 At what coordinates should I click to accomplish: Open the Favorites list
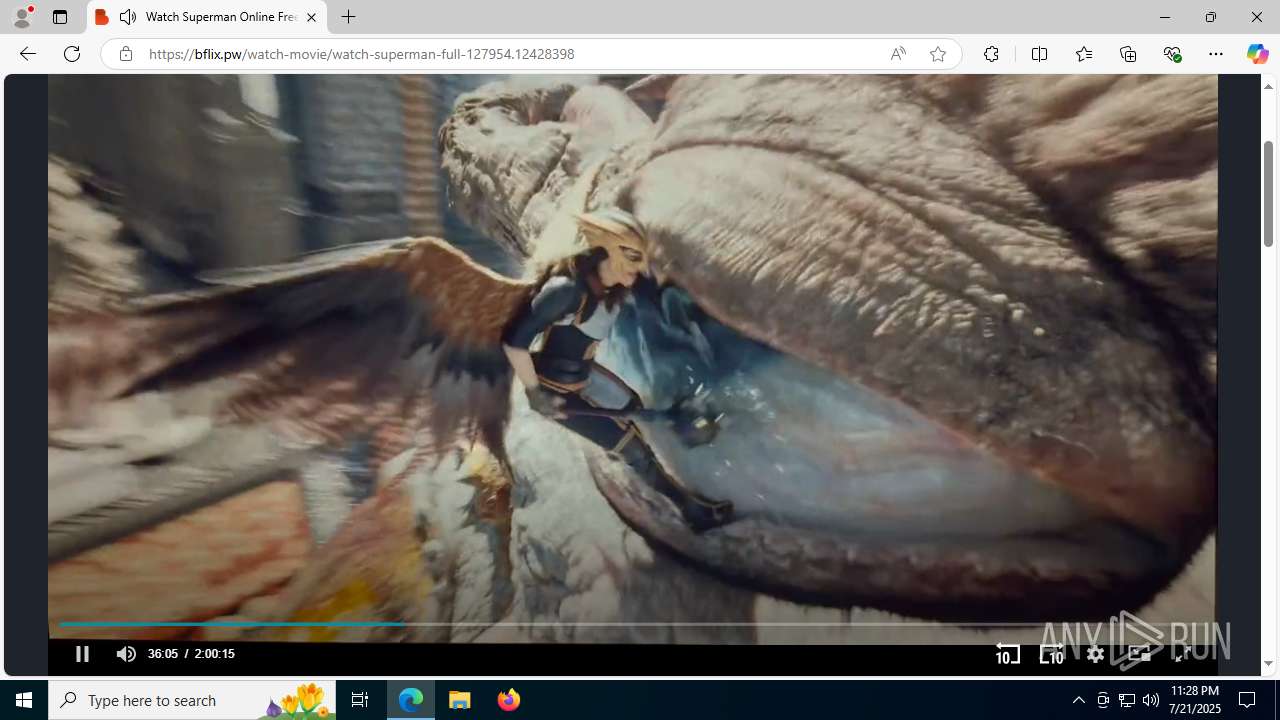click(x=1083, y=54)
